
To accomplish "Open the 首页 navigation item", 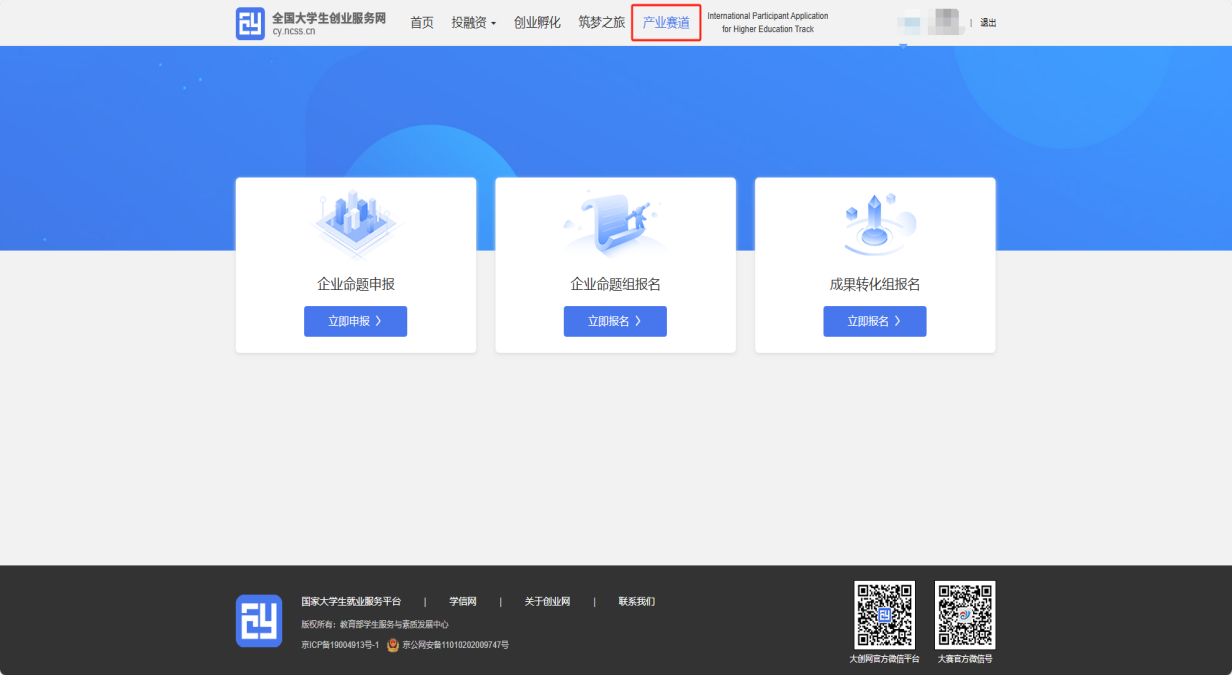I will (422, 23).
